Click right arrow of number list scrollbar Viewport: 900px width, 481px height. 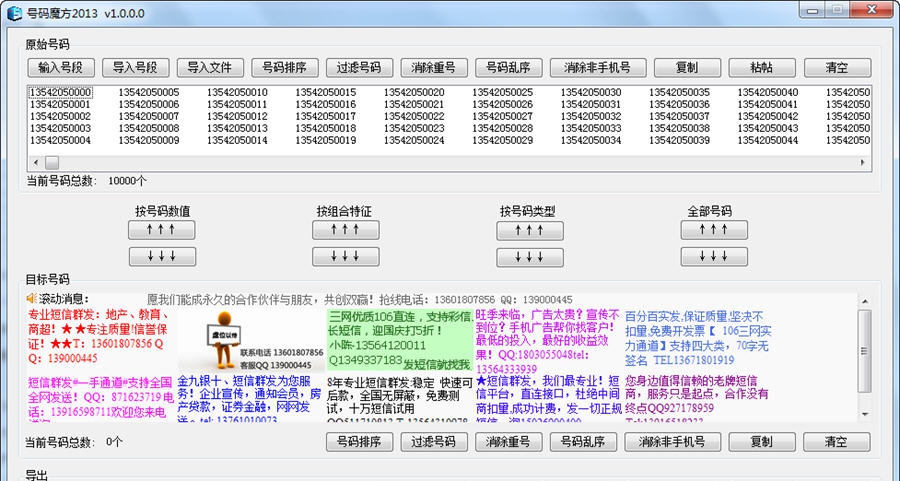tap(862, 163)
